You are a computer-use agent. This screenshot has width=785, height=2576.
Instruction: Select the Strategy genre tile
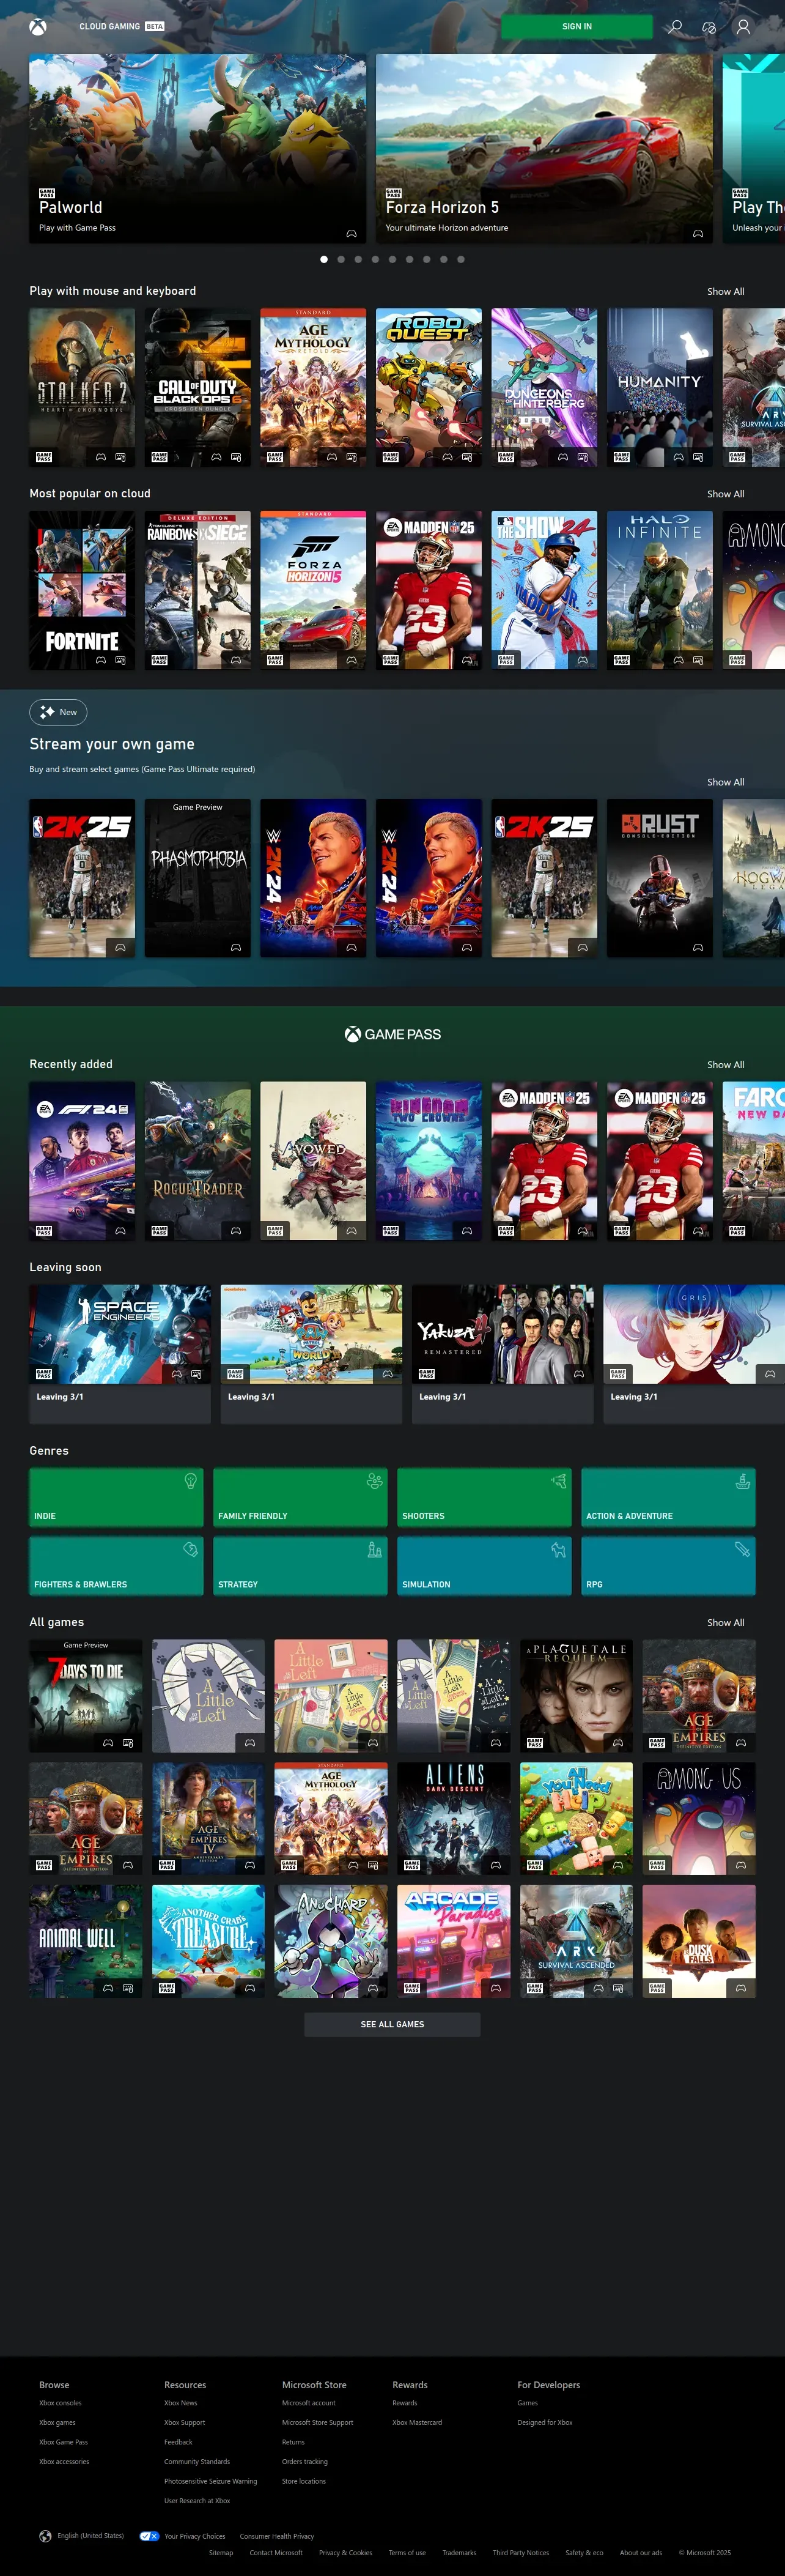[300, 1566]
